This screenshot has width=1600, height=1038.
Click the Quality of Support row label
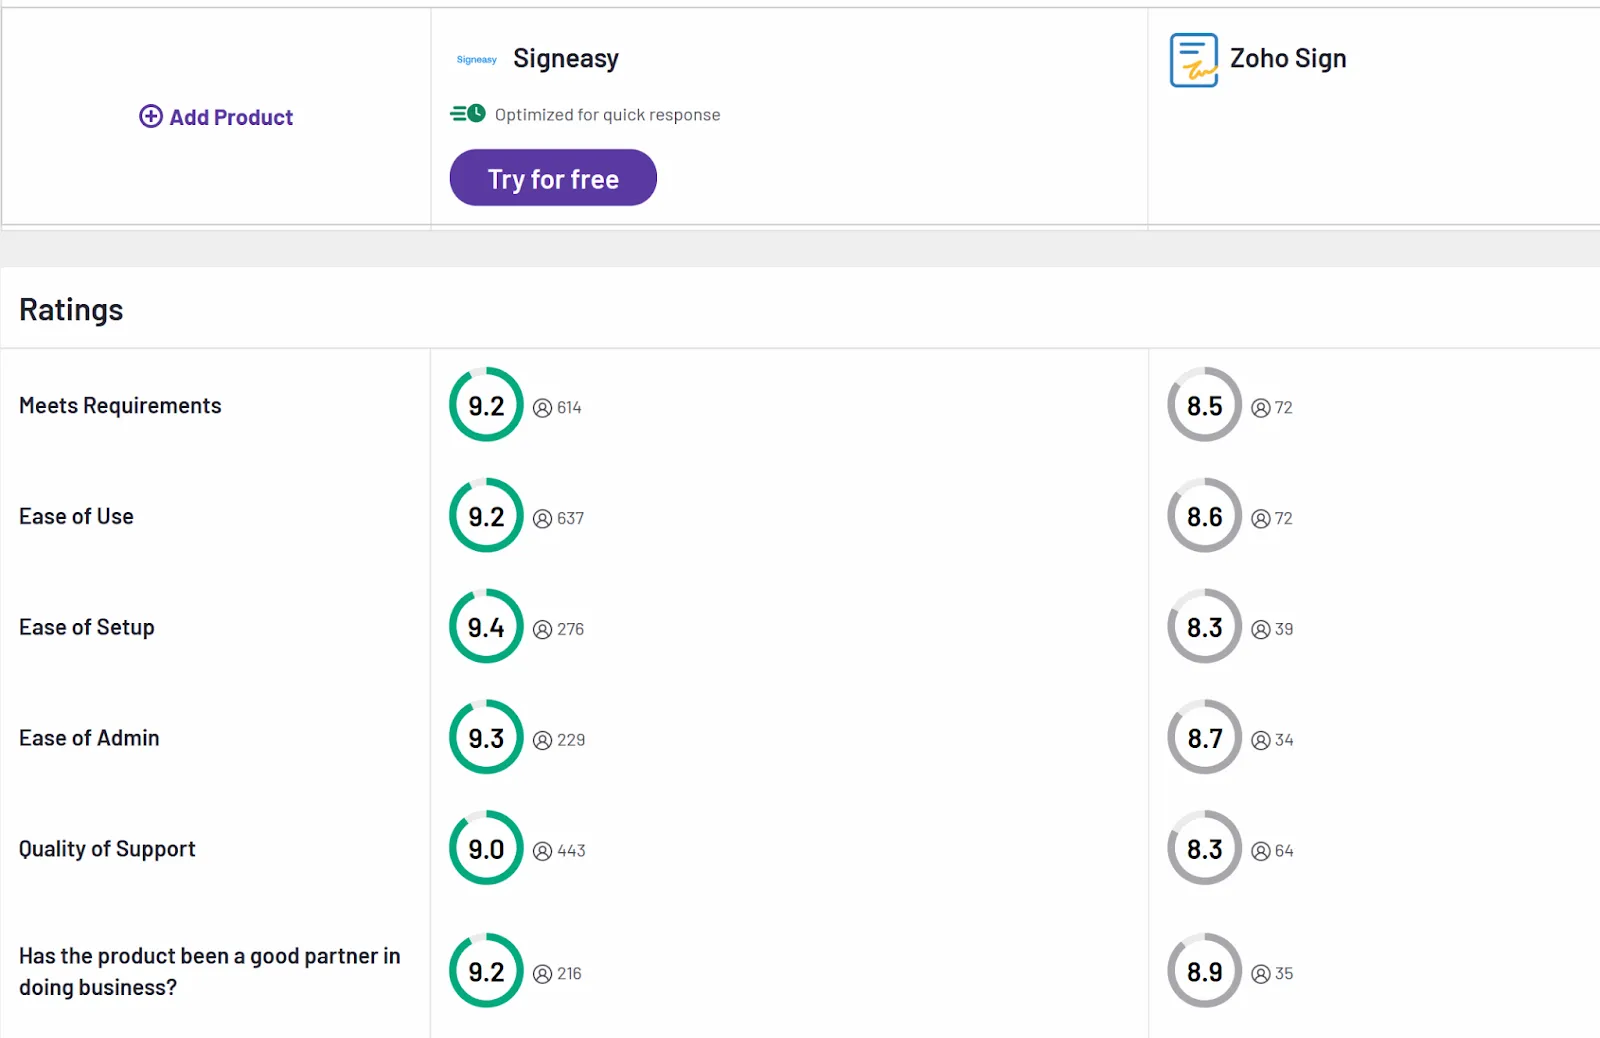click(x=107, y=850)
